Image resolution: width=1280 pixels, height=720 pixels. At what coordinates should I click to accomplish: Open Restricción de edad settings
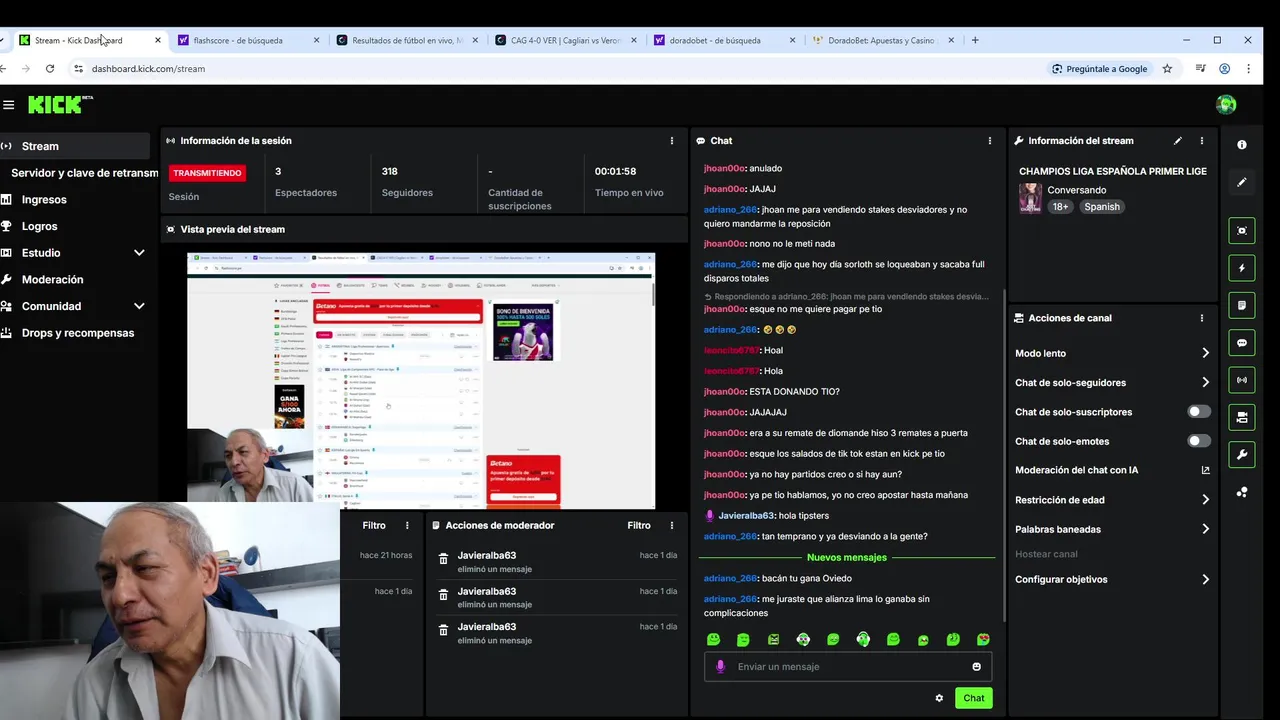coord(1112,500)
